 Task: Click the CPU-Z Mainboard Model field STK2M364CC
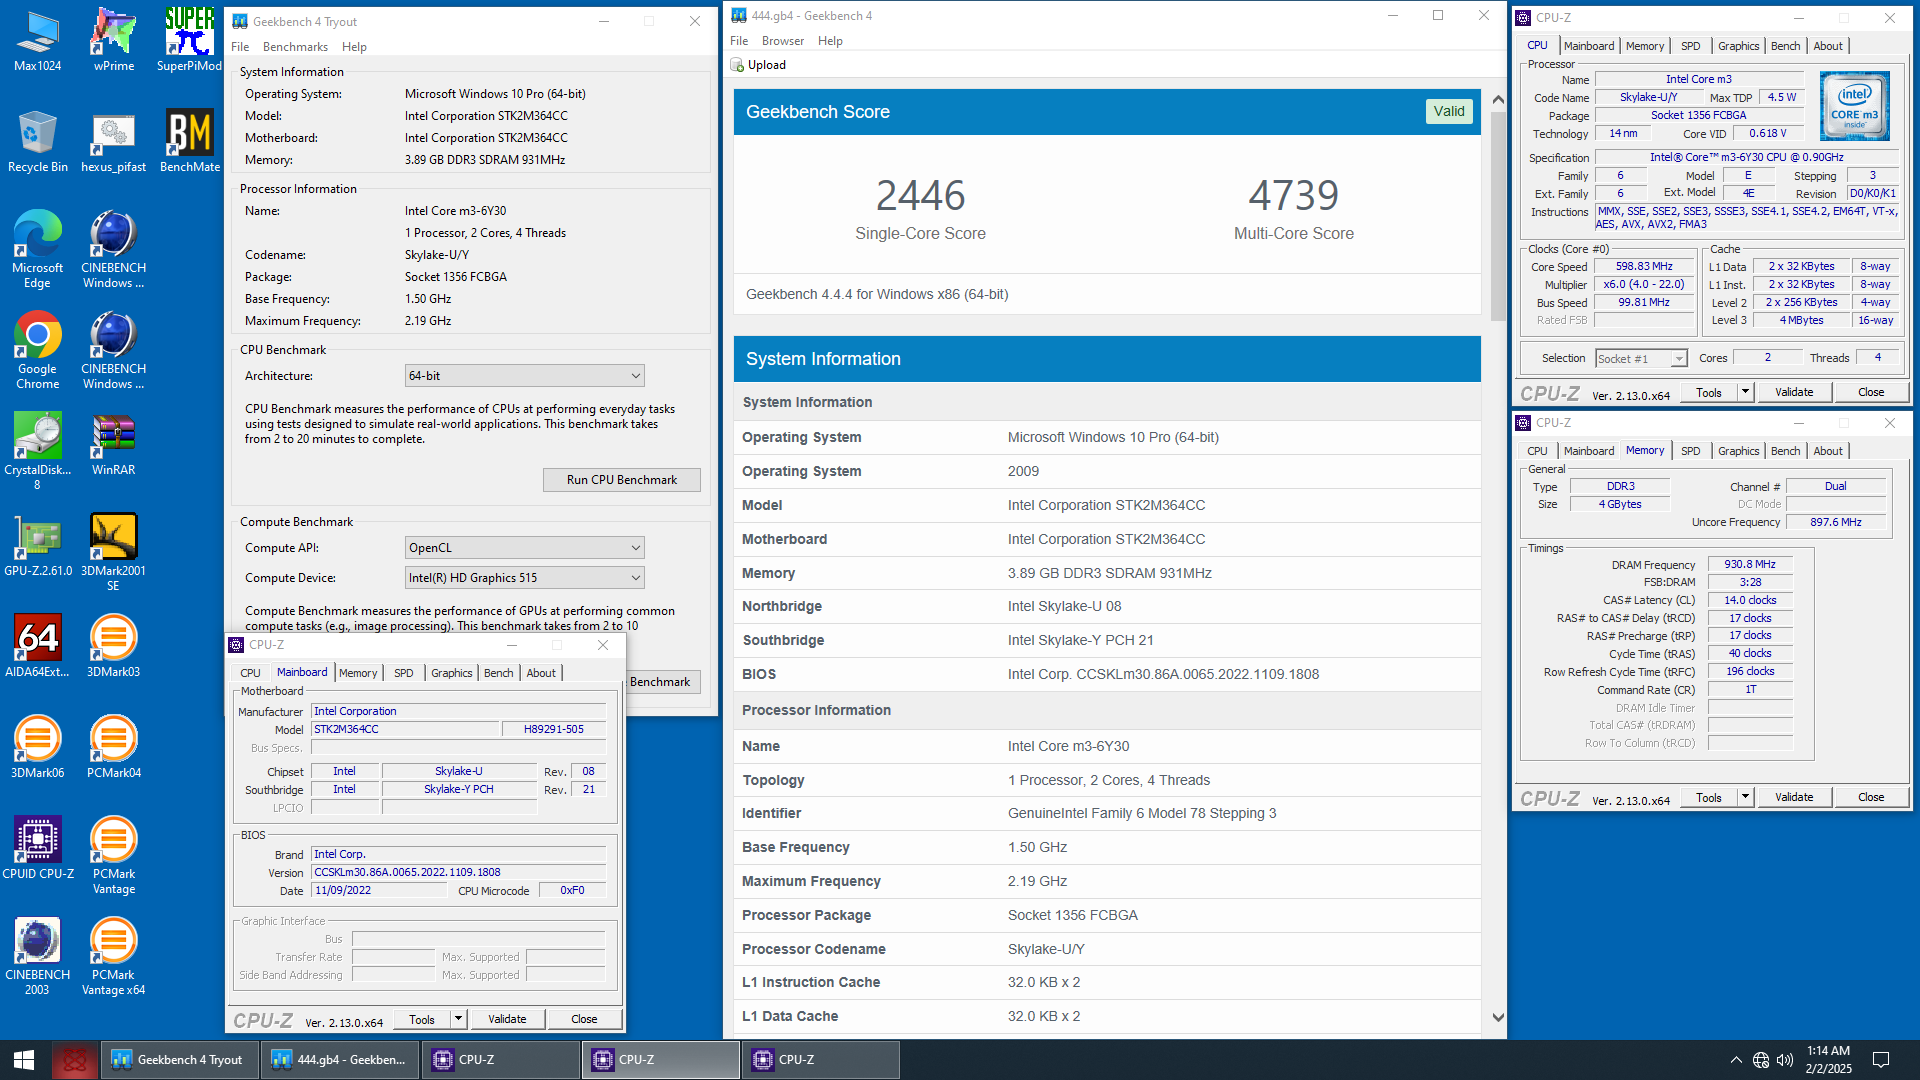404,729
